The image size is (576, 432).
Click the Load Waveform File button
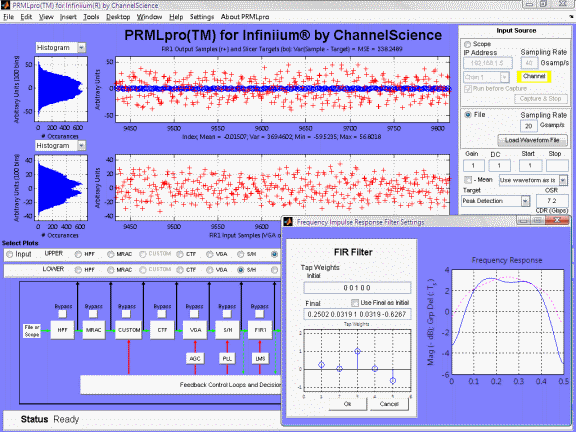pos(532,140)
